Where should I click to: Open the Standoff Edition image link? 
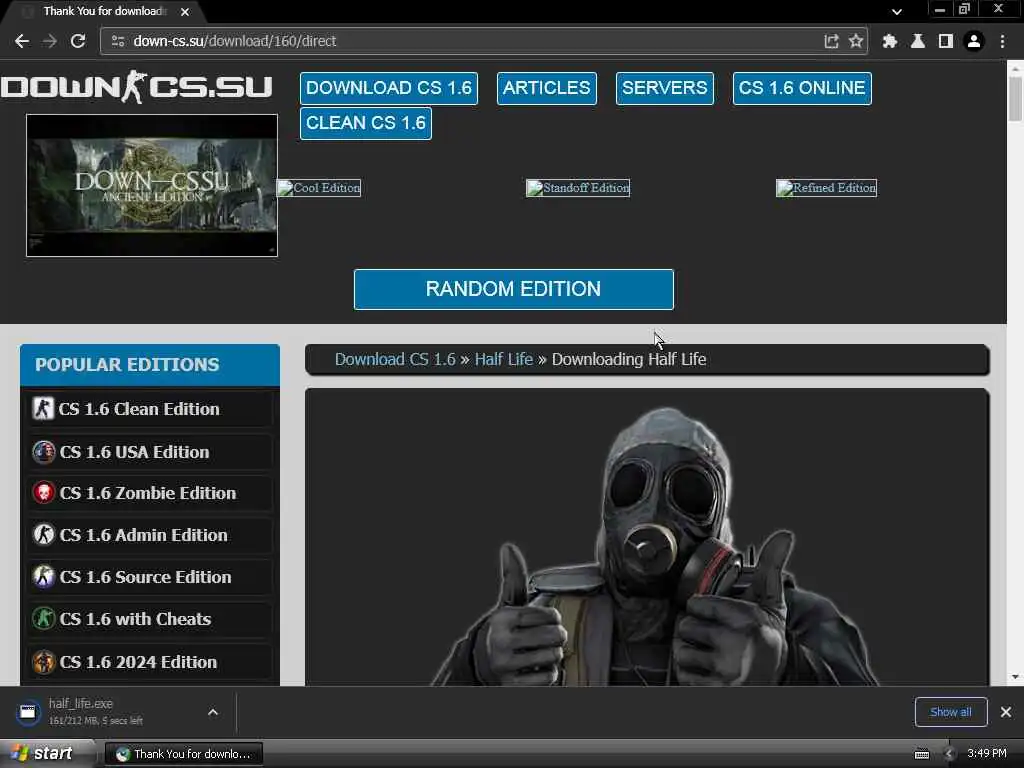pos(578,188)
